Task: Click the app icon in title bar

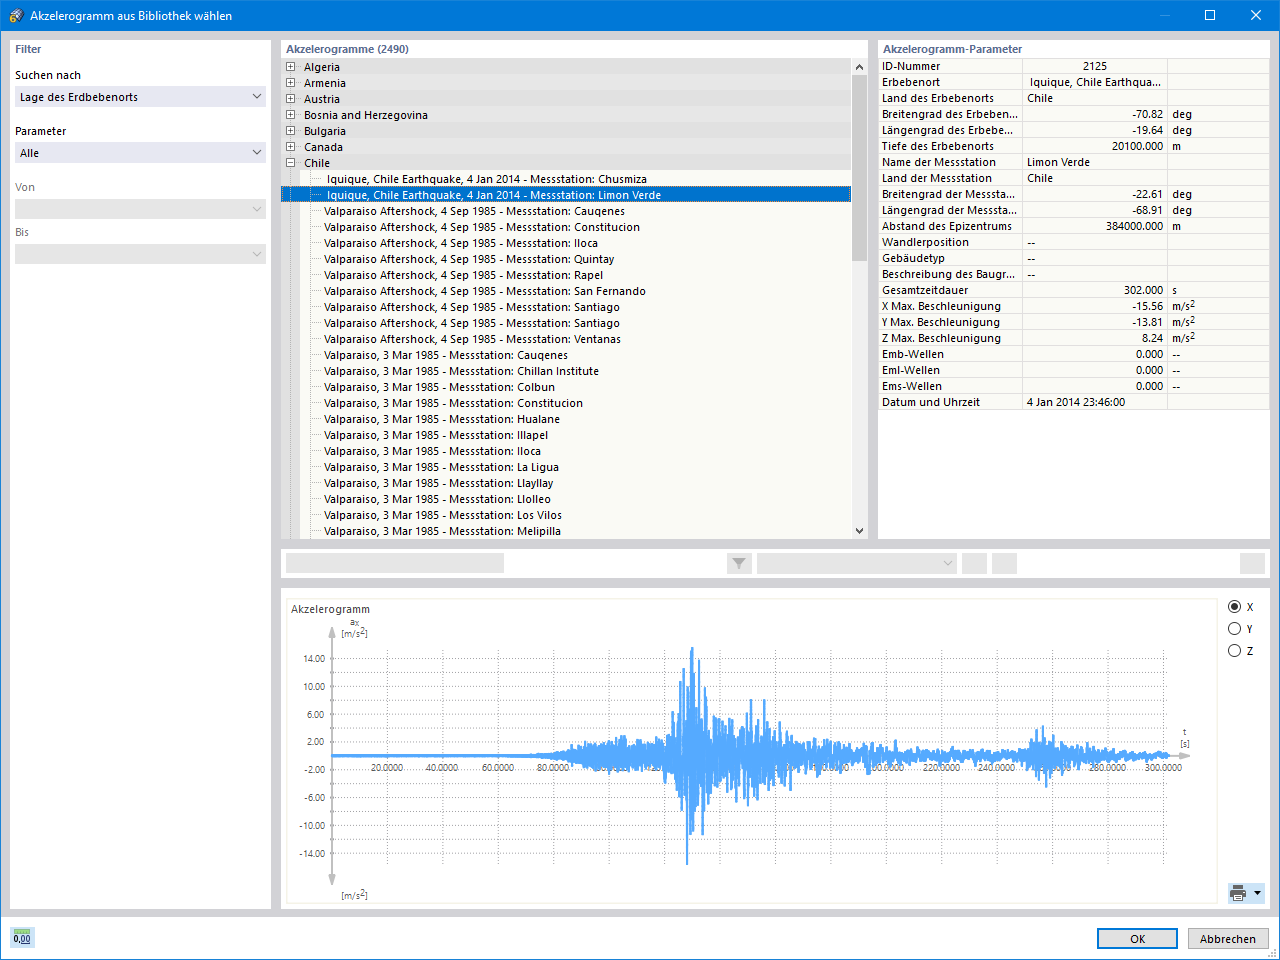Action: click(15, 15)
